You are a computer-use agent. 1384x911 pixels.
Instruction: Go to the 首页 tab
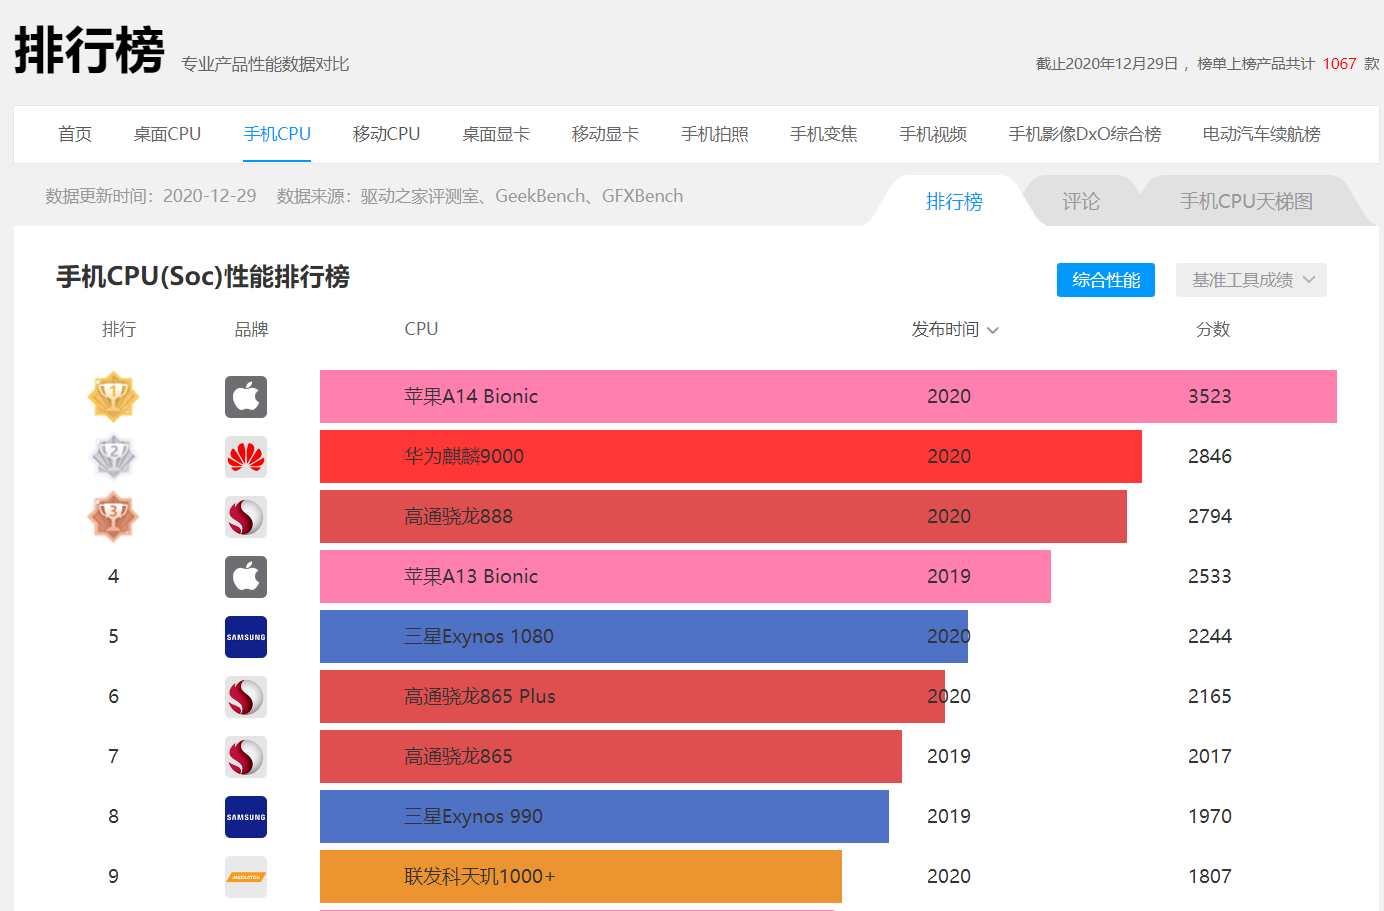click(75, 134)
